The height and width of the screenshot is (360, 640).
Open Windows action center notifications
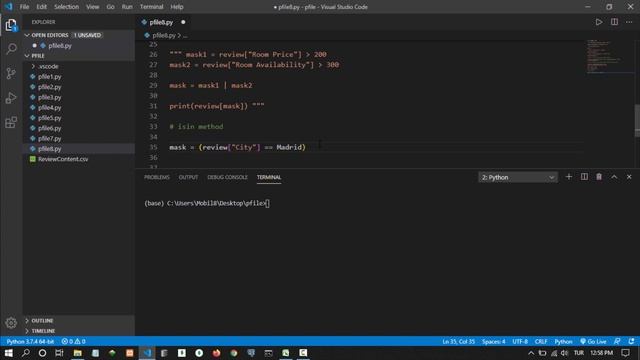click(x=625, y=353)
